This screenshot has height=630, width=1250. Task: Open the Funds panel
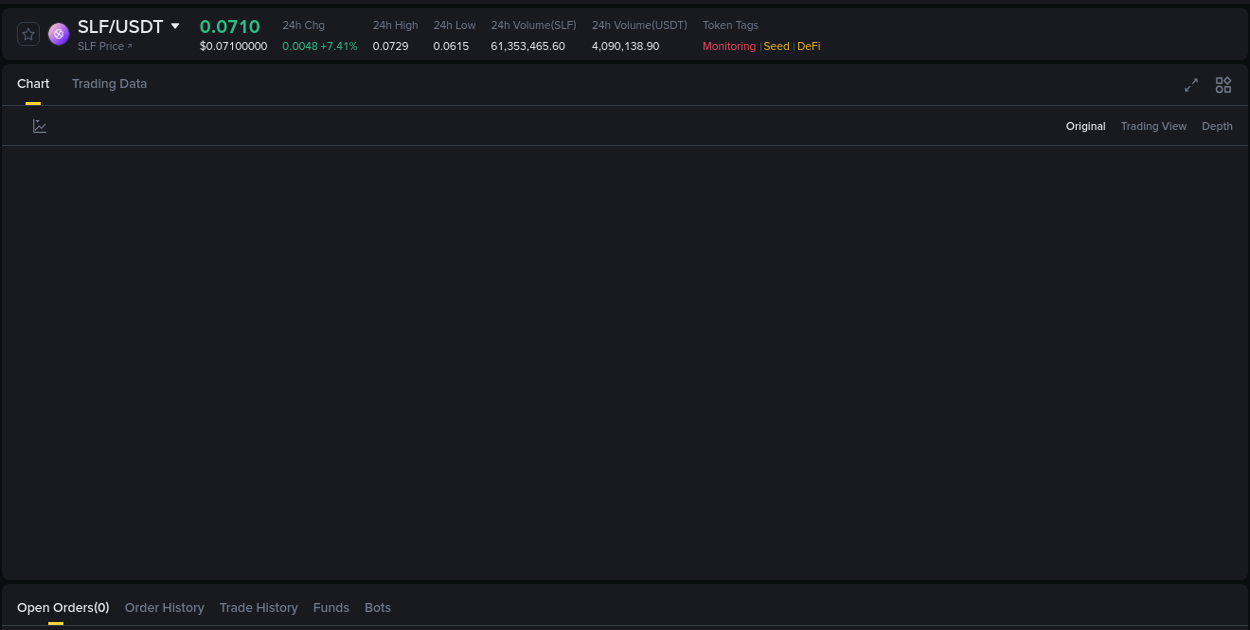tap(331, 607)
